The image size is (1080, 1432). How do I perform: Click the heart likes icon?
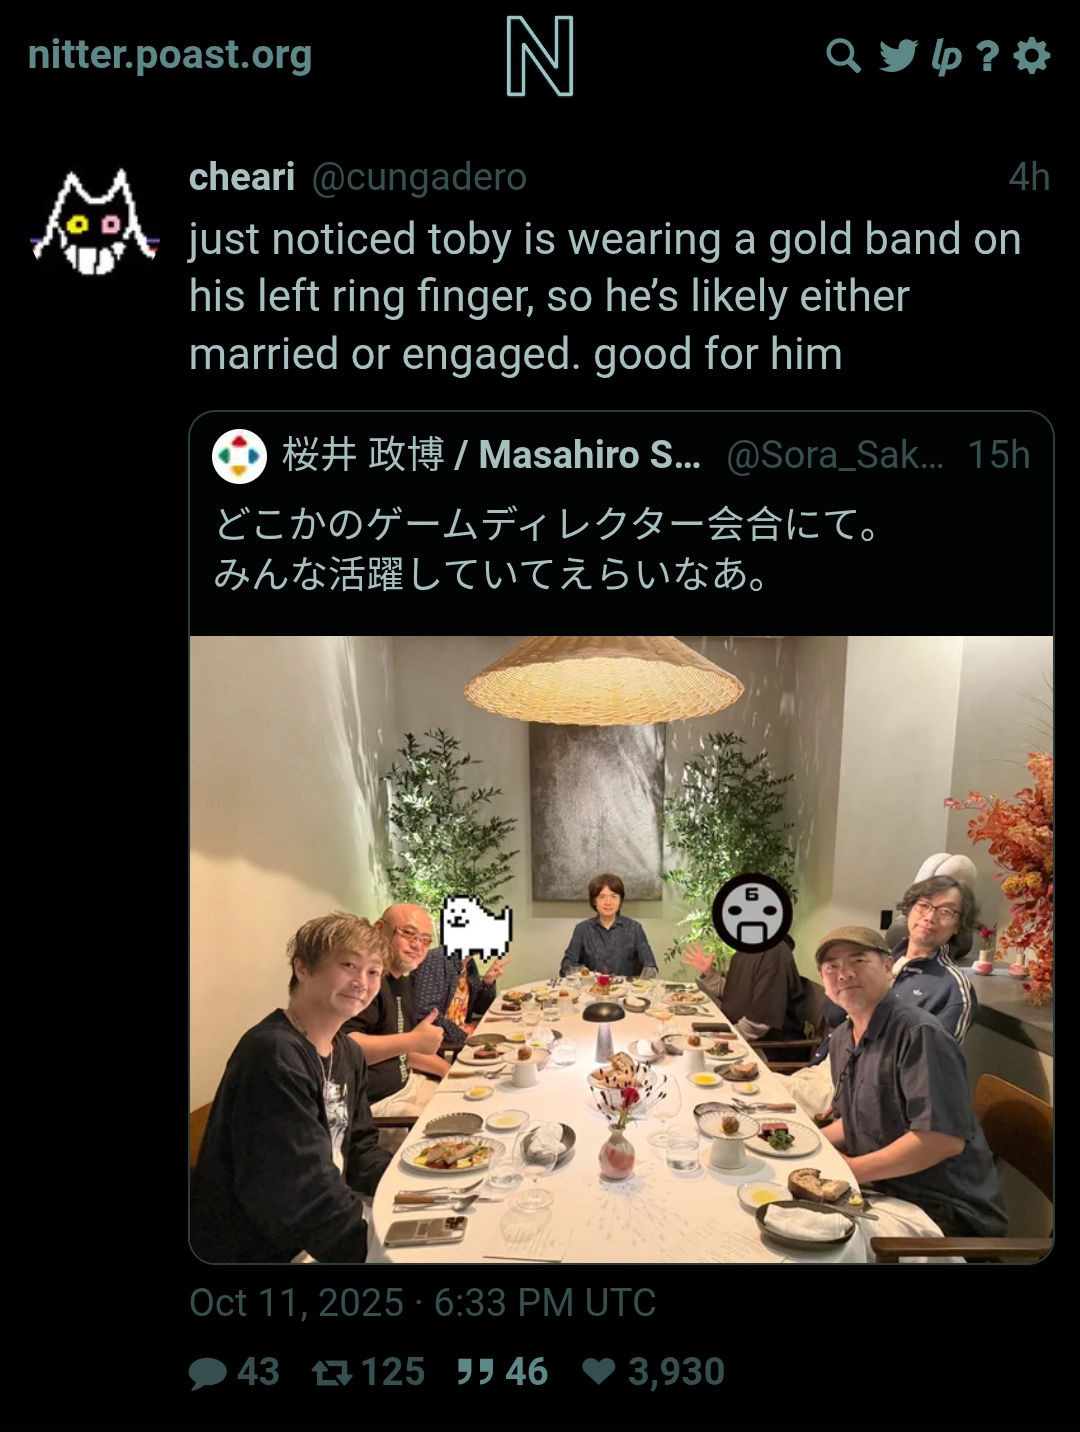point(598,1370)
